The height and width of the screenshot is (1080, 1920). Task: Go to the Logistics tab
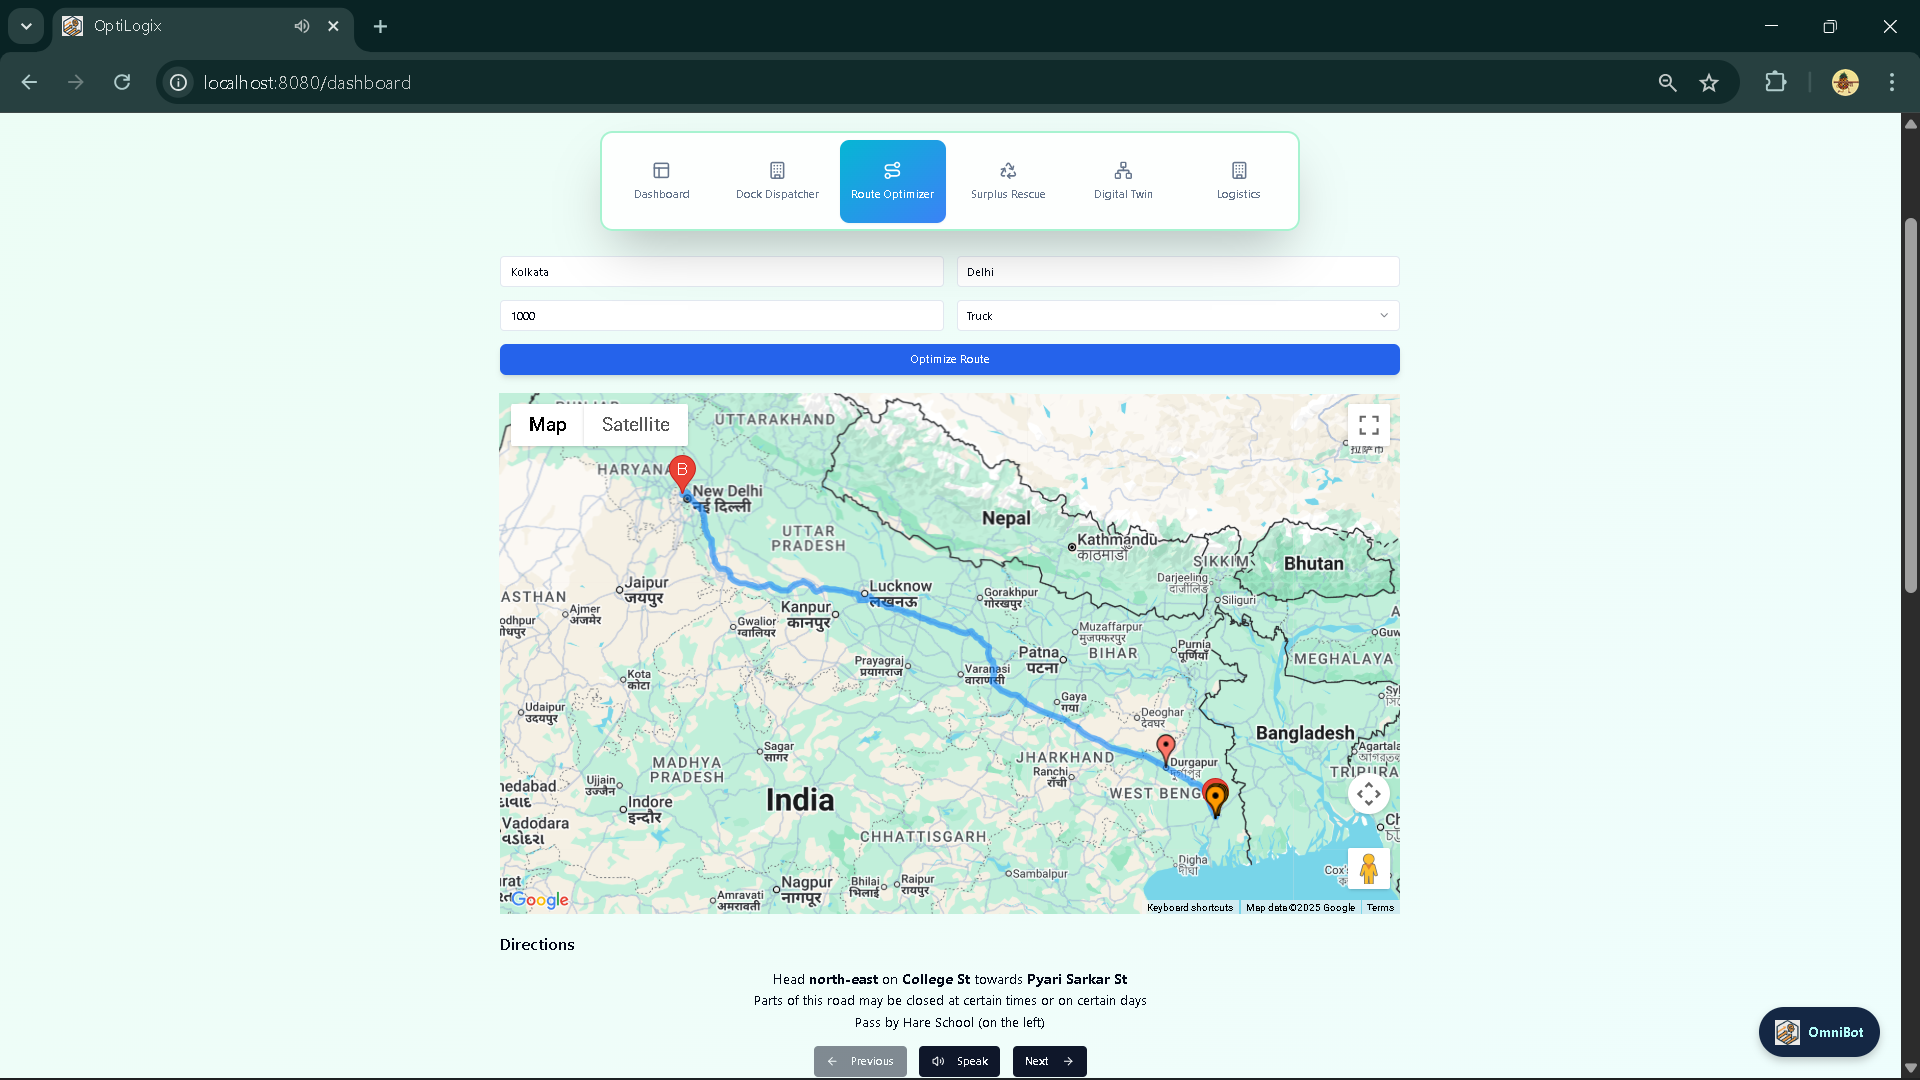pyautogui.click(x=1238, y=181)
